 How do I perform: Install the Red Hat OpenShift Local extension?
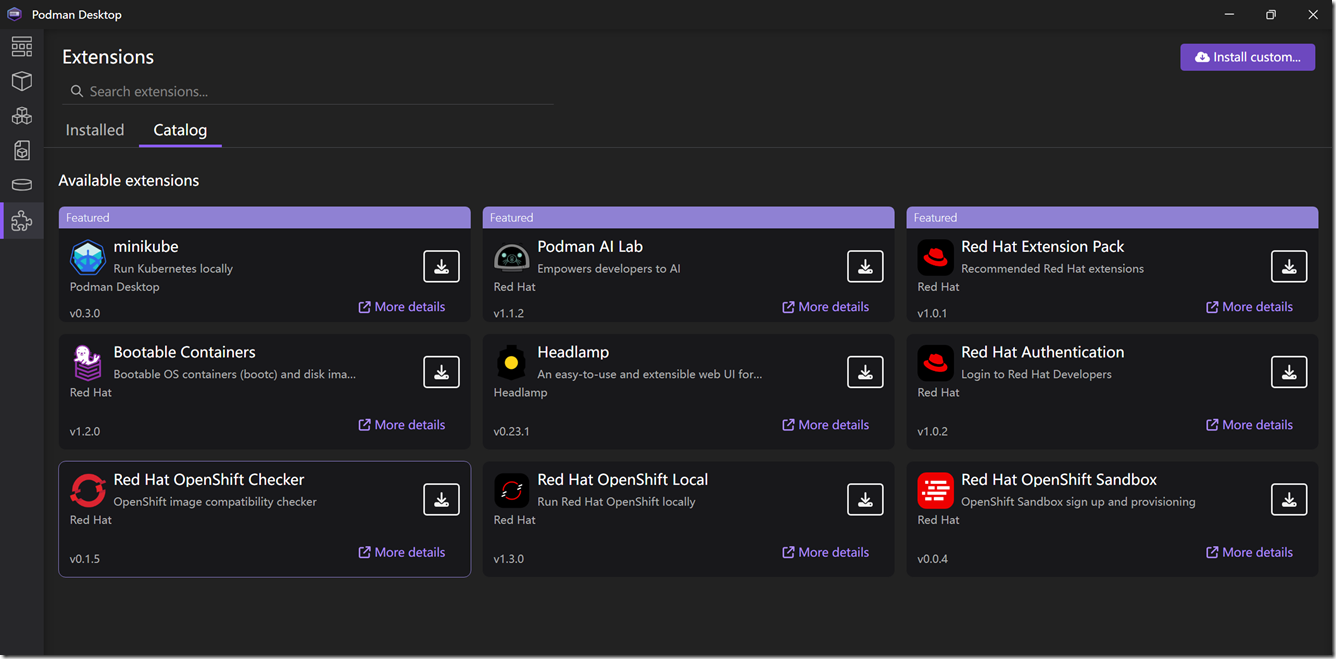(x=865, y=499)
